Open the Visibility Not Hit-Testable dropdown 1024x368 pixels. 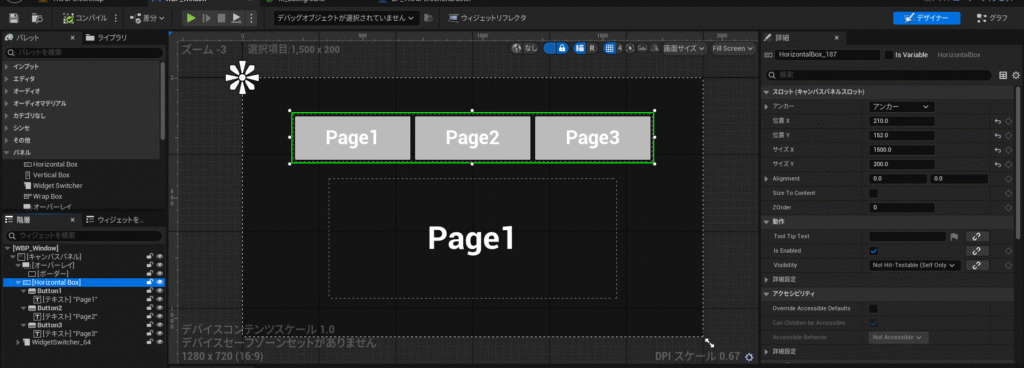(x=915, y=265)
